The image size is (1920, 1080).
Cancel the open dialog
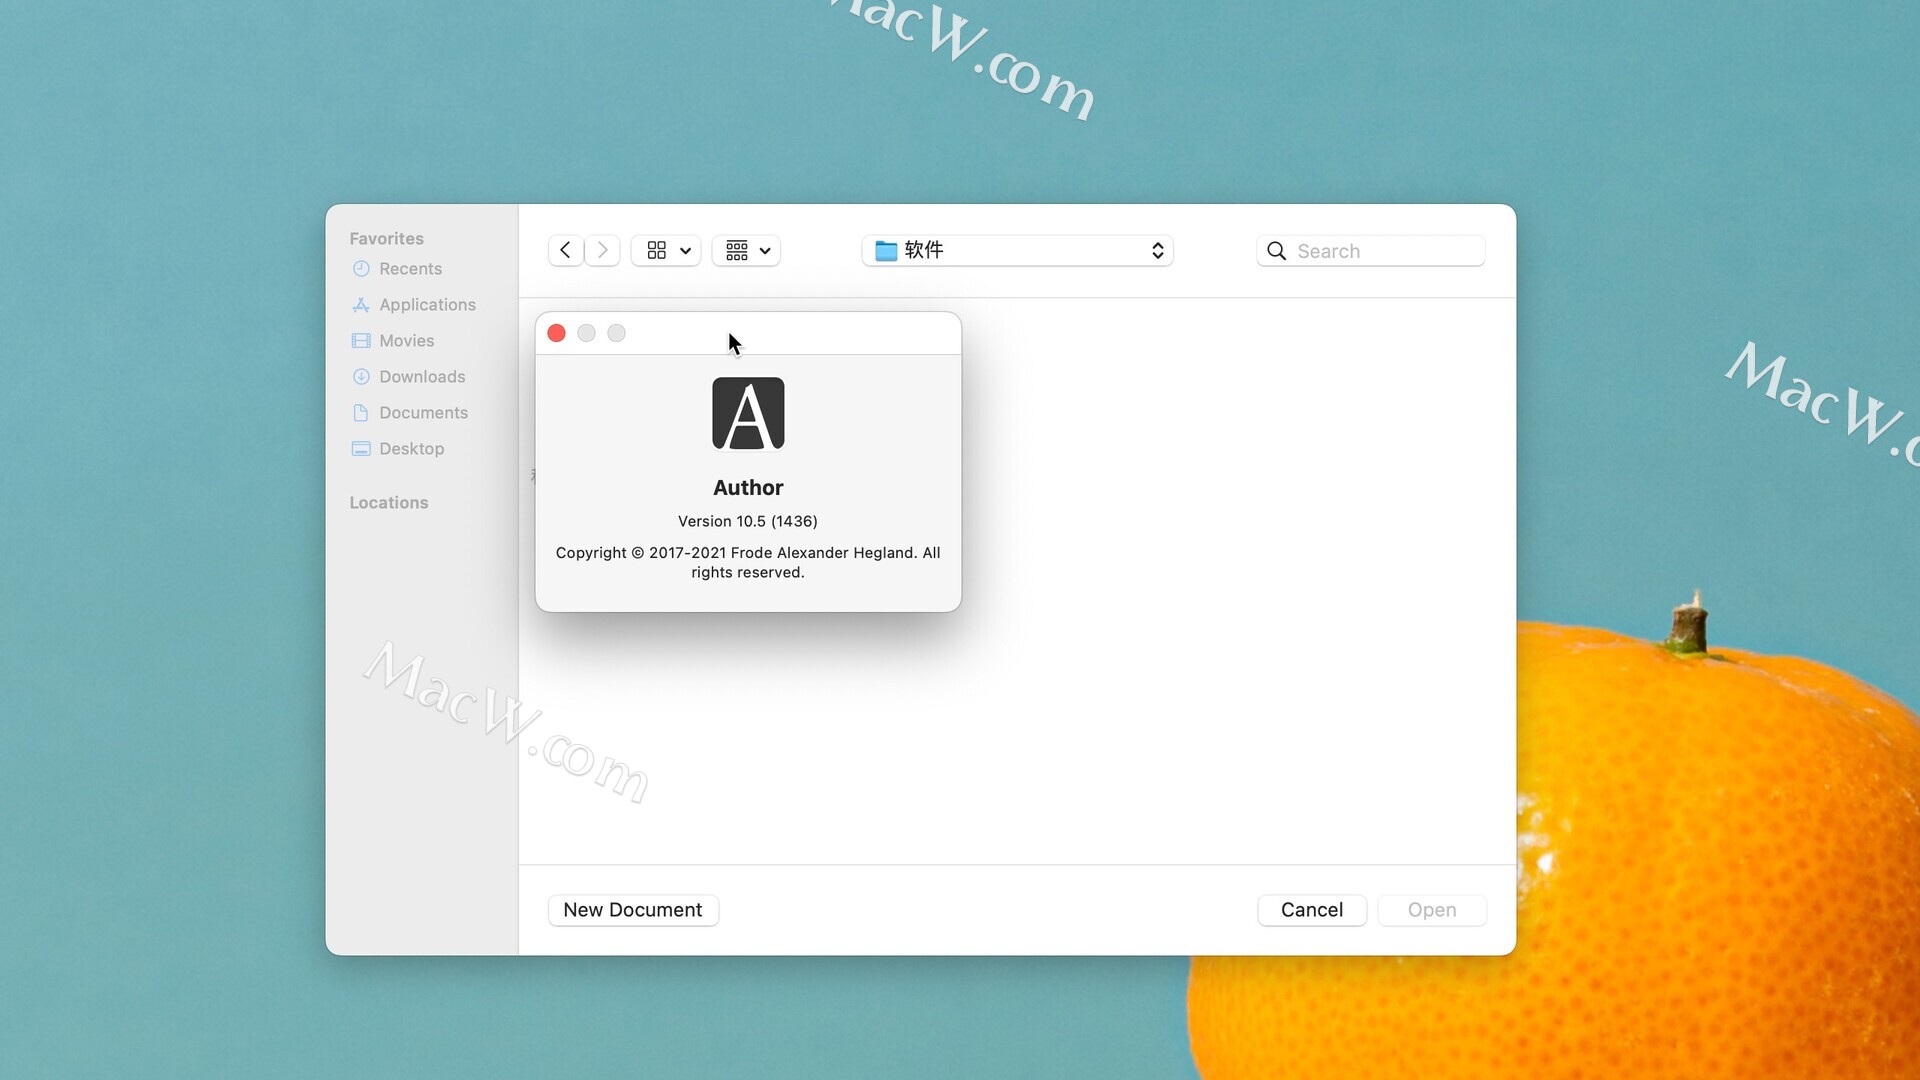click(x=1312, y=910)
